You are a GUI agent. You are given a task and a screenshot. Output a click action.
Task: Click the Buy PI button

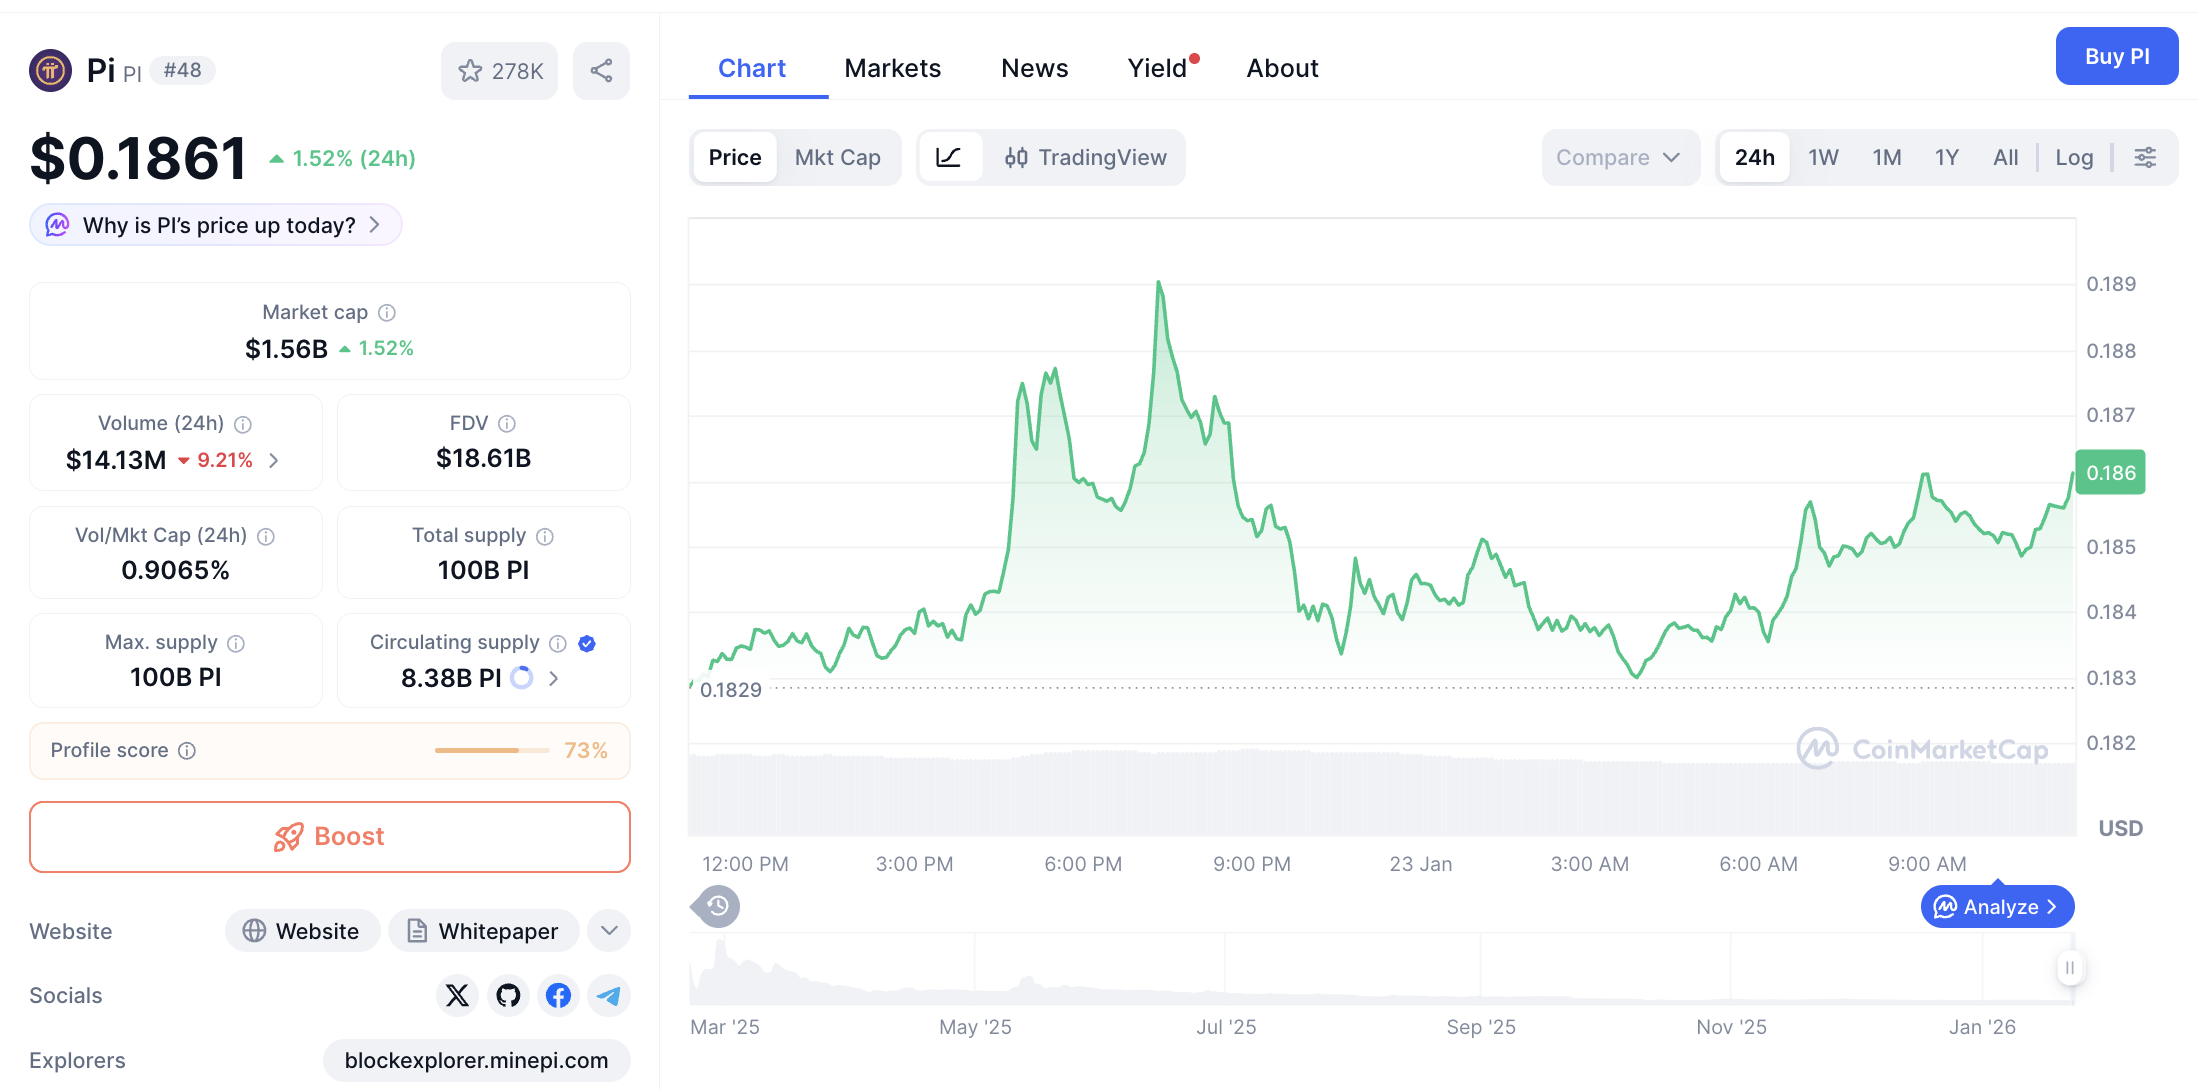pos(2116,56)
